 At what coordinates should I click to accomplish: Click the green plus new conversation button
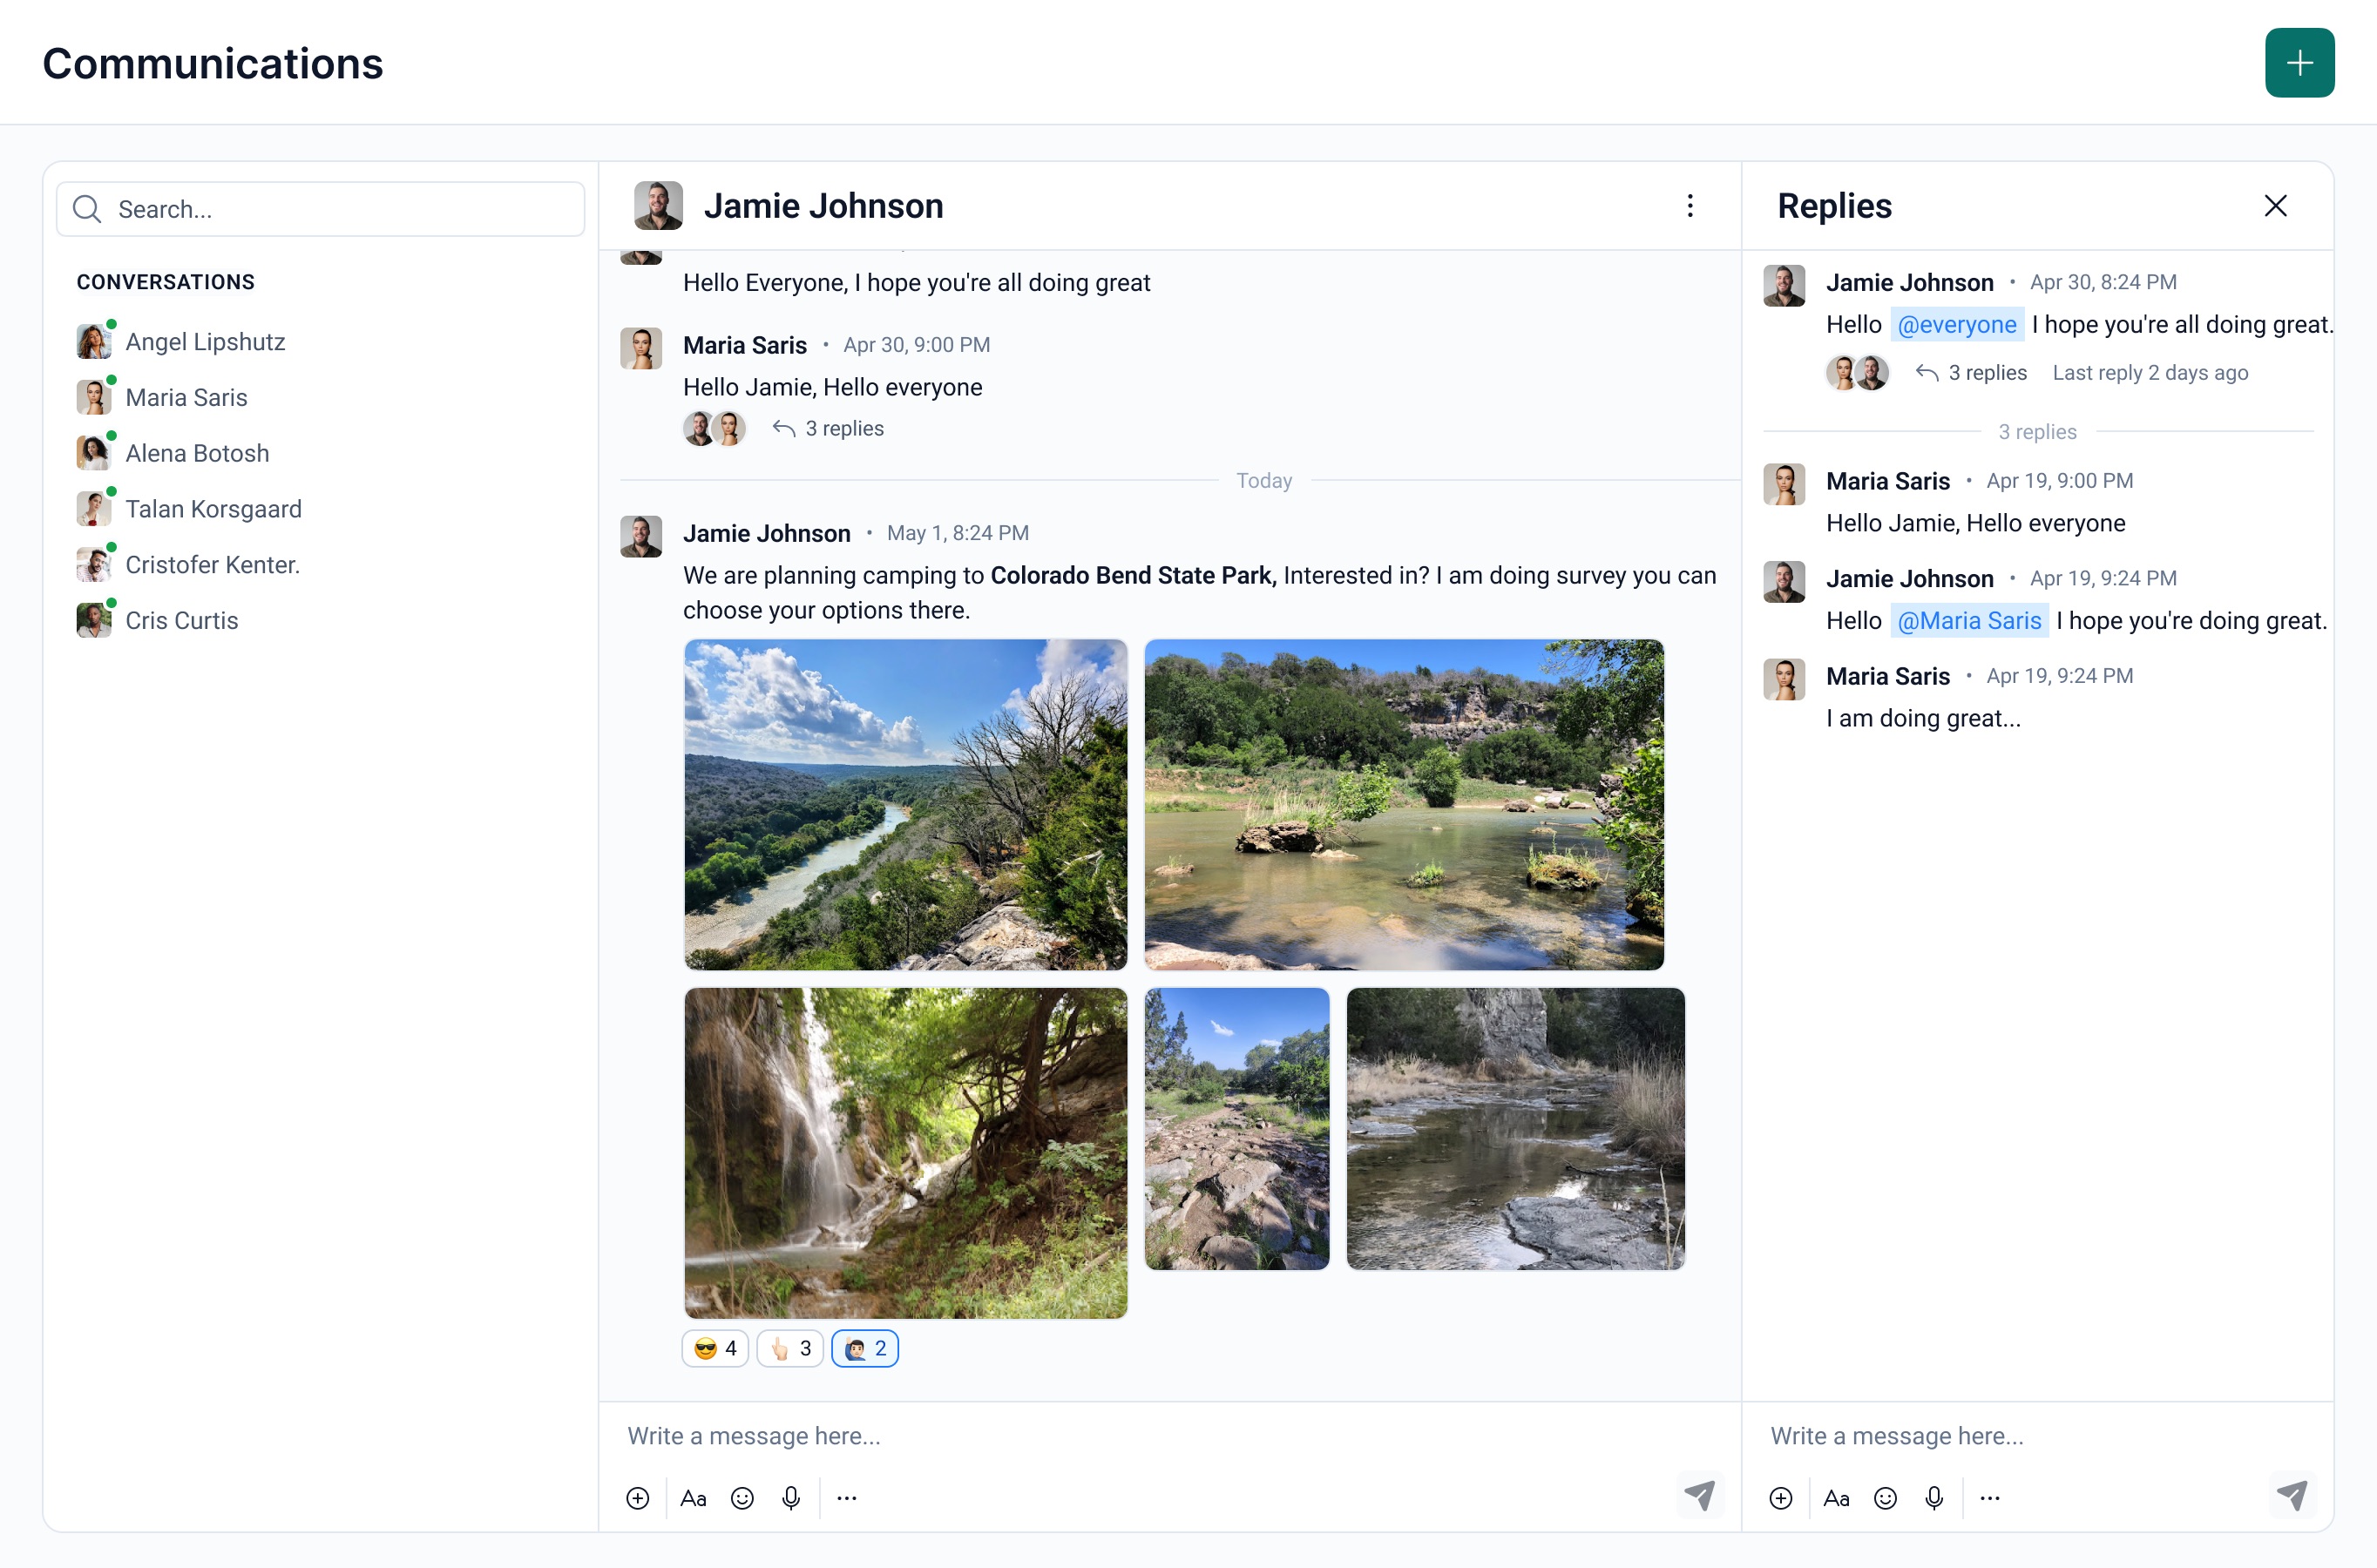coord(2298,63)
